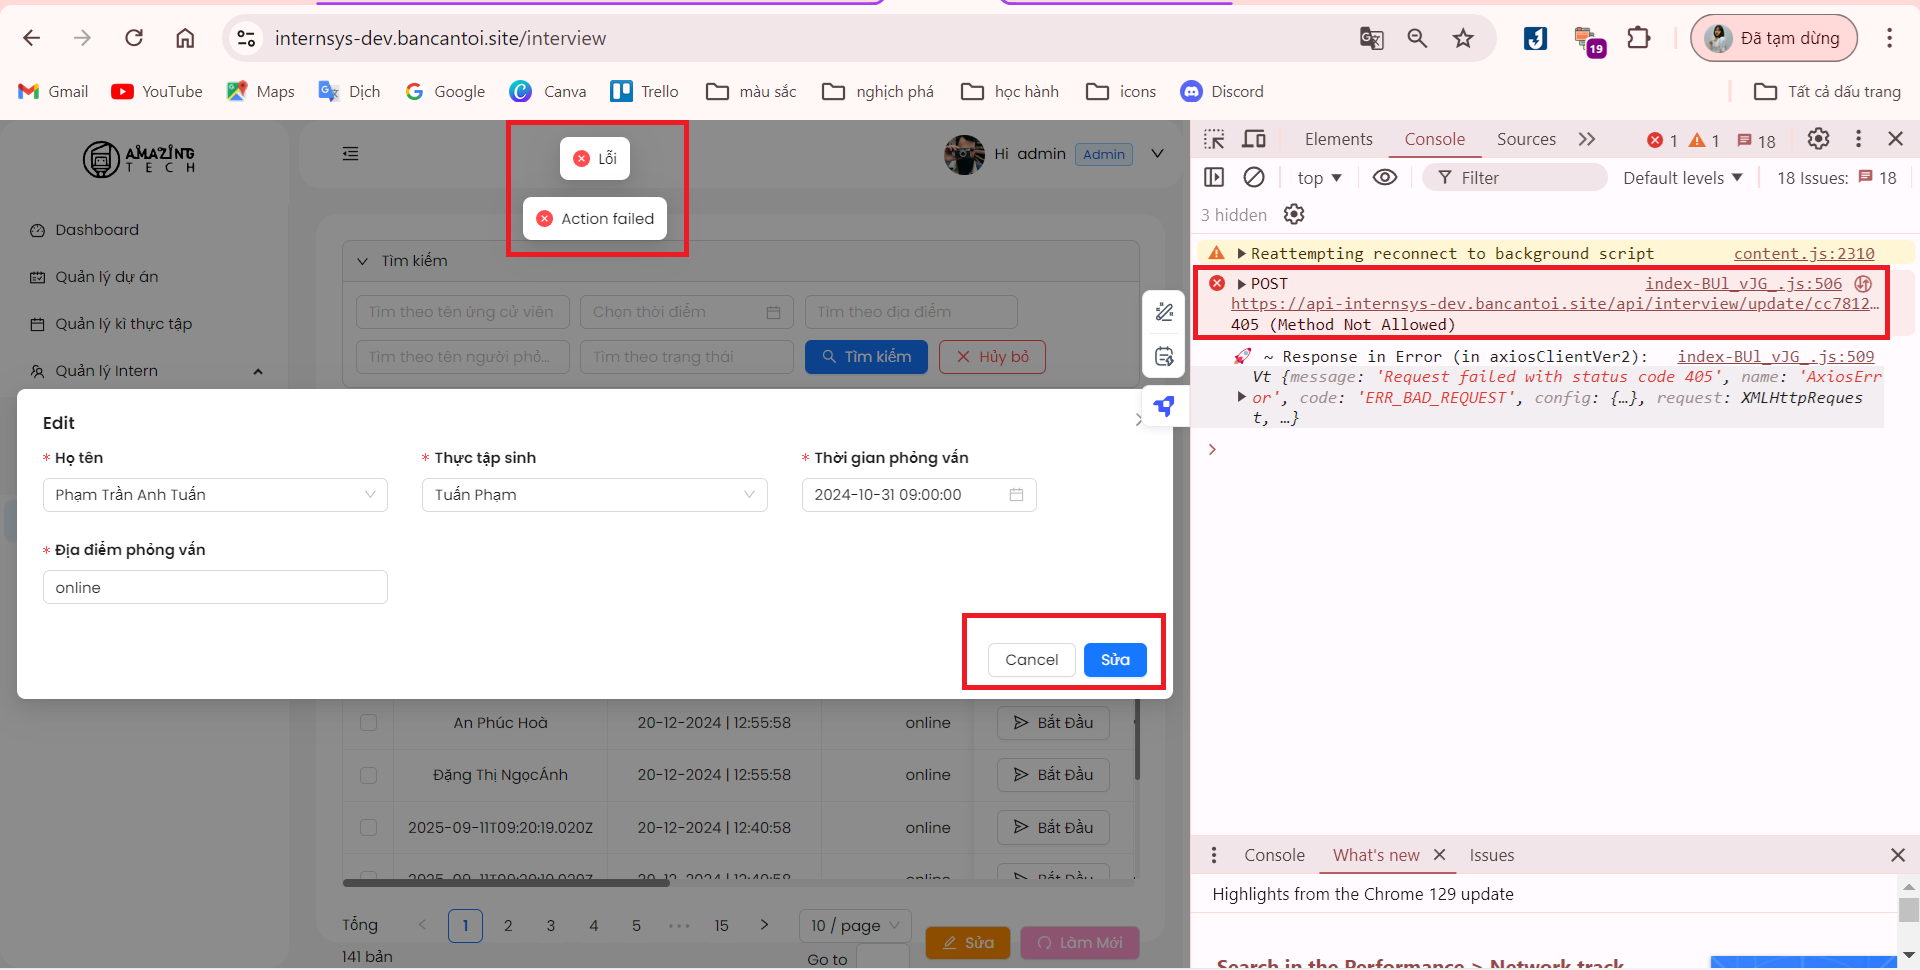Open the Họ tên dropdown
This screenshot has height=970, width=1920.
click(x=215, y=495)
